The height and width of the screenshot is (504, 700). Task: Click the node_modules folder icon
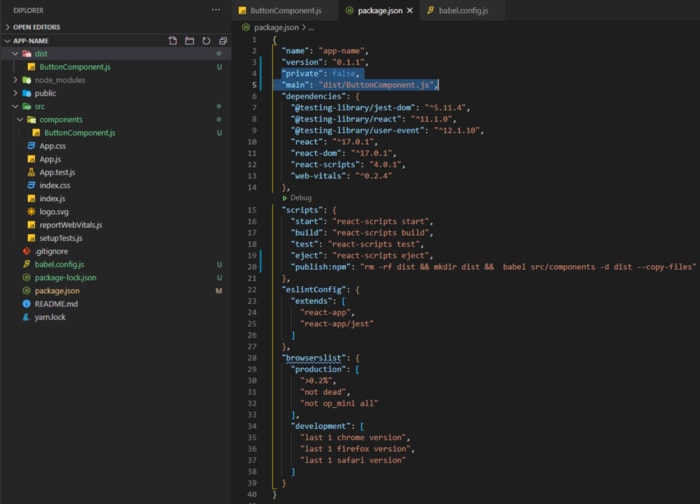(x=27, y=80)
